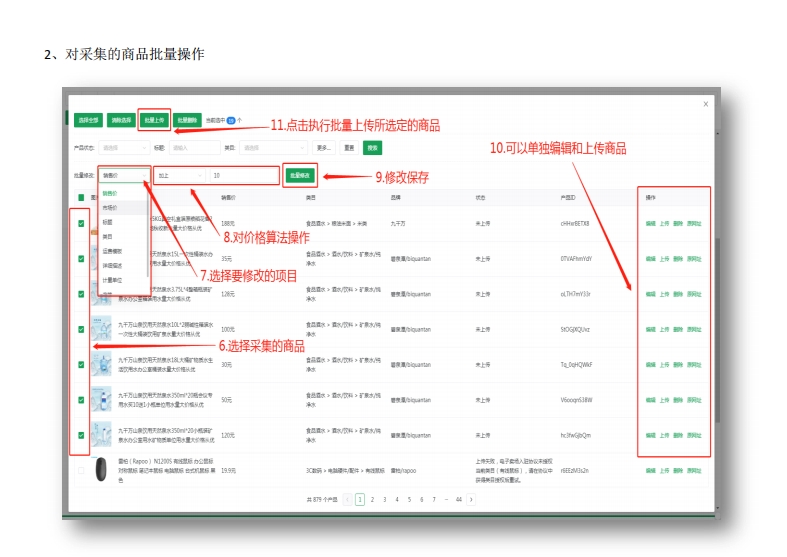Click the 选择全部 select all button

click(88, 120)
